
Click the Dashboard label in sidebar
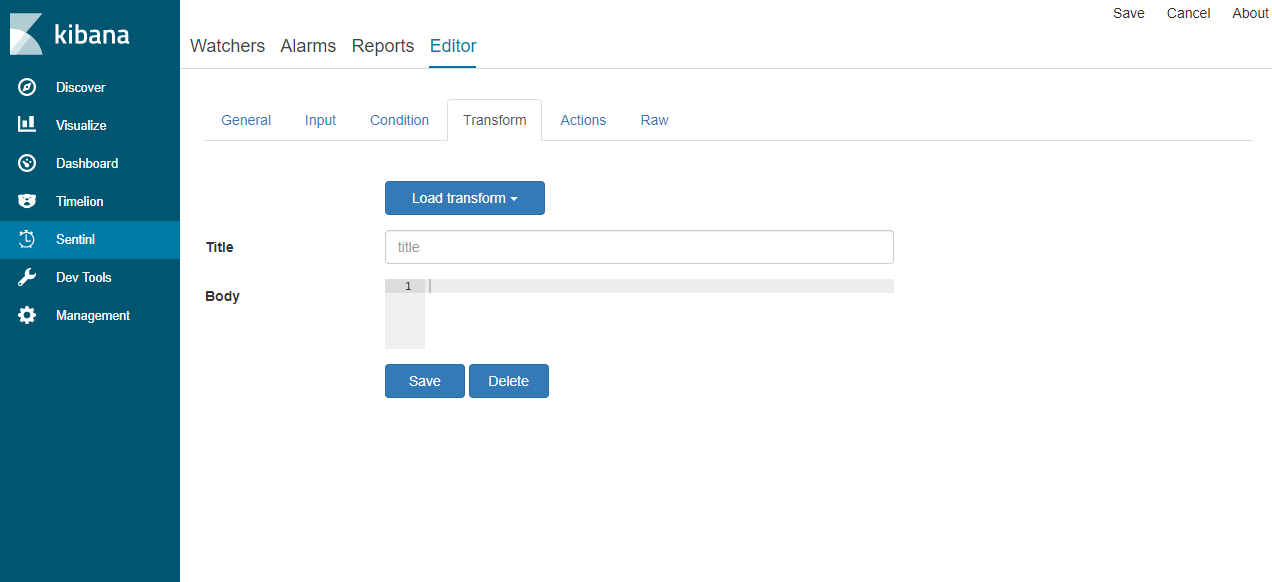(x=87, y=163)
